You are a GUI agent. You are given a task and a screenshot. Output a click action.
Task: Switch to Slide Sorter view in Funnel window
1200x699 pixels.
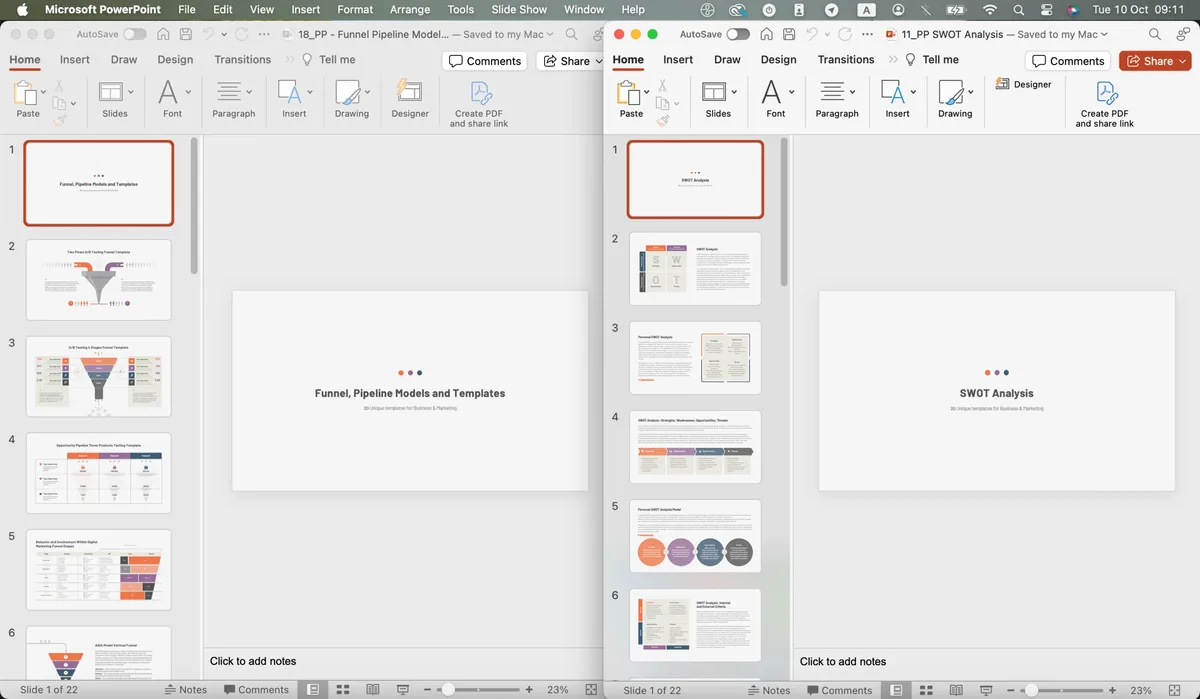click(x=343, y=690)
